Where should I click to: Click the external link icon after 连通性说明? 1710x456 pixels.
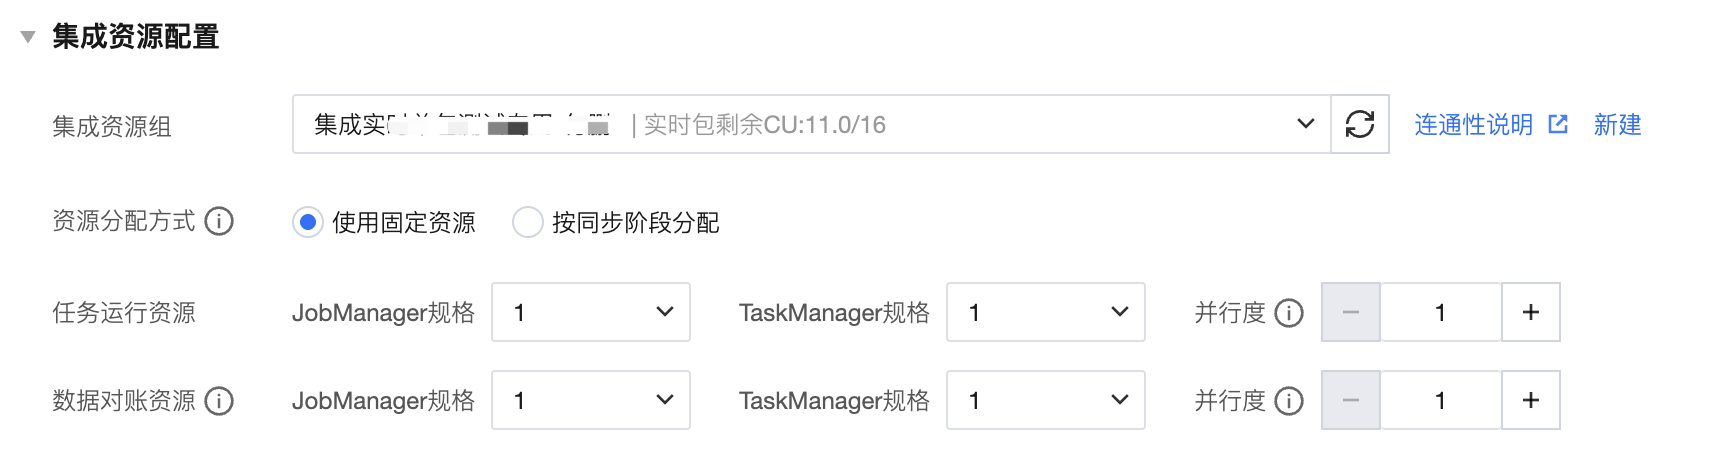(1558, 124)
